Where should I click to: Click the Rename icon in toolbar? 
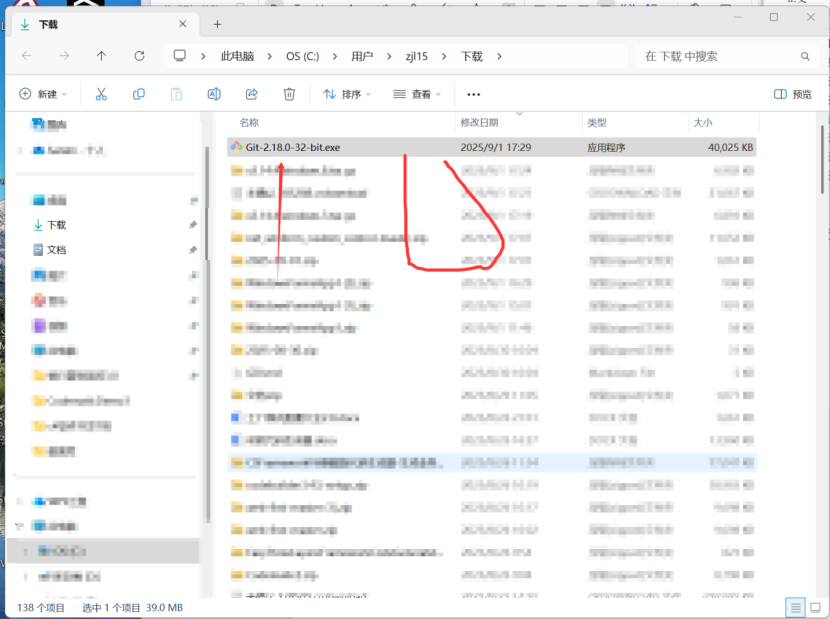[x=214, y=94]
